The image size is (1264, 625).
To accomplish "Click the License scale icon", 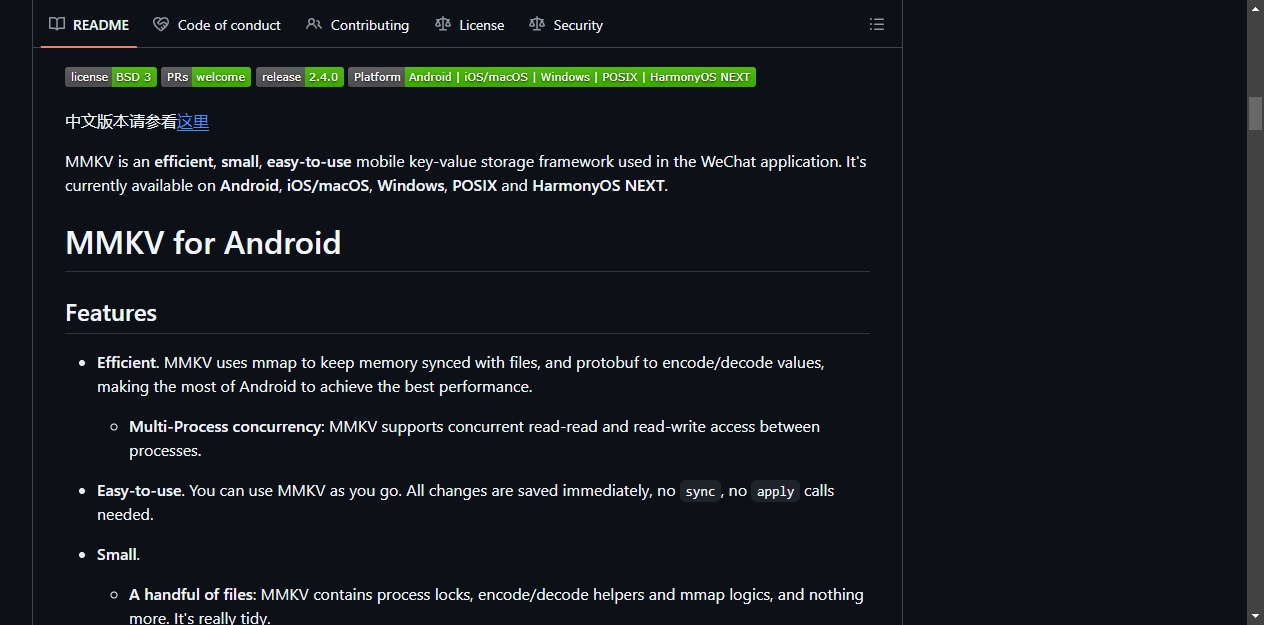I will tap(443, 24).
